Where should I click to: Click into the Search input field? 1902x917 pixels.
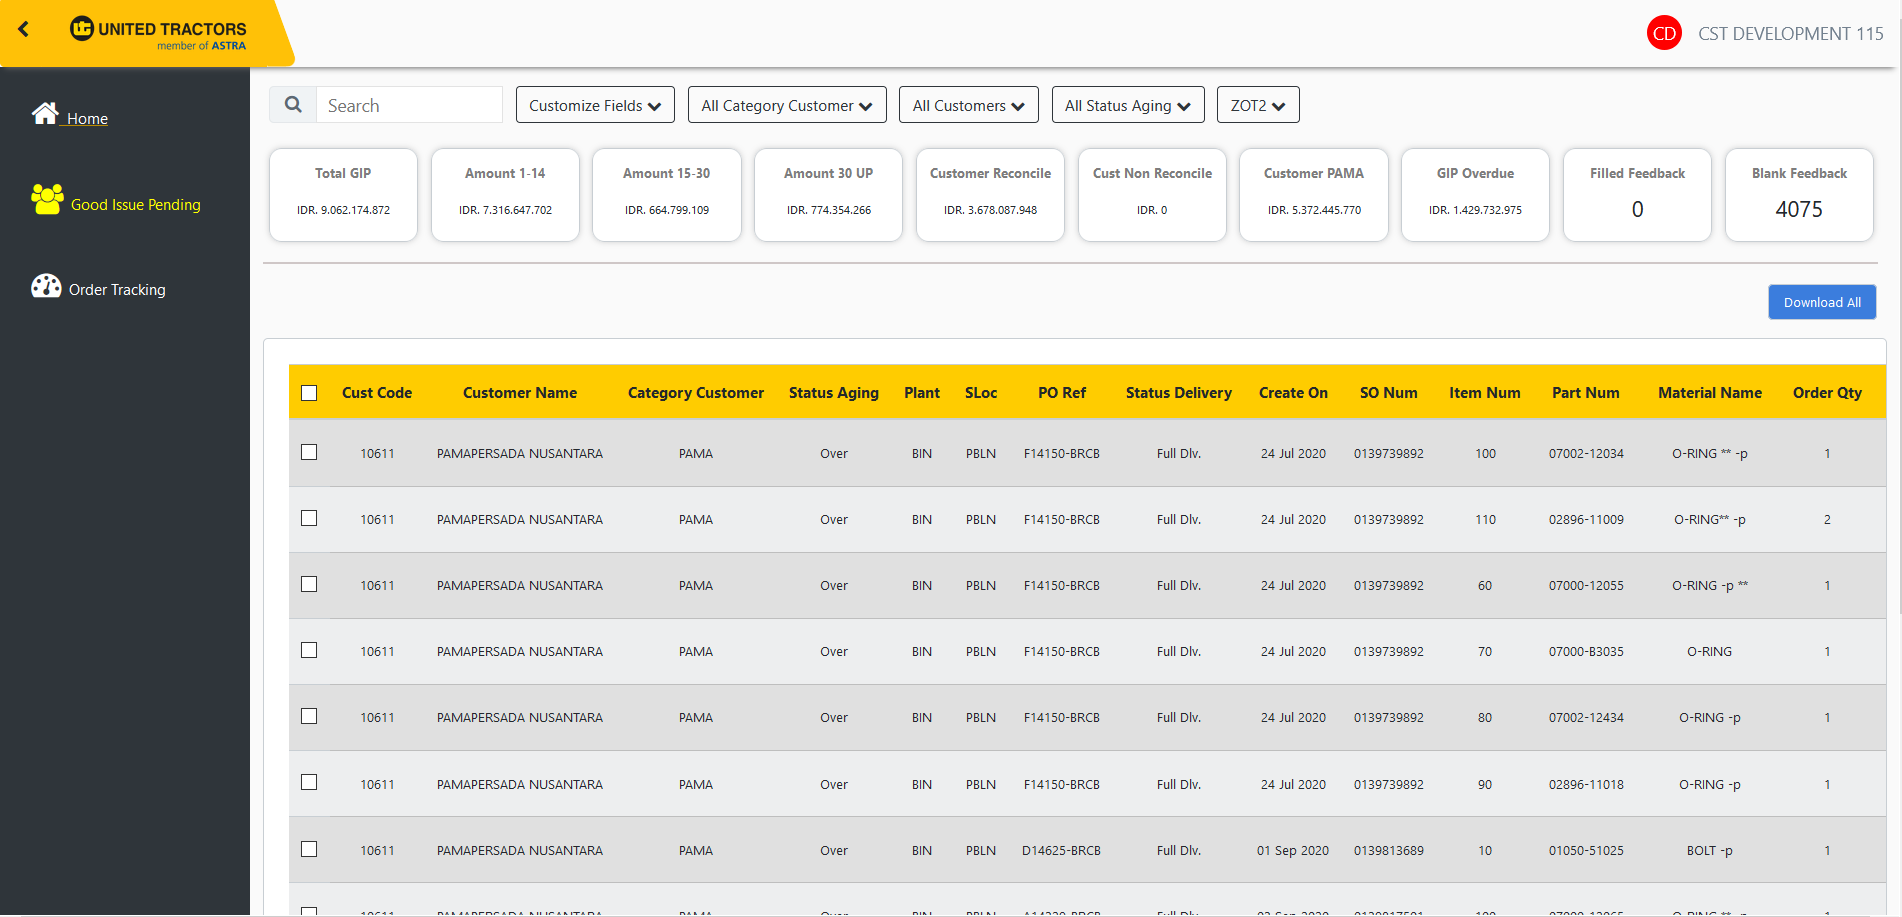tap(409, 105)
